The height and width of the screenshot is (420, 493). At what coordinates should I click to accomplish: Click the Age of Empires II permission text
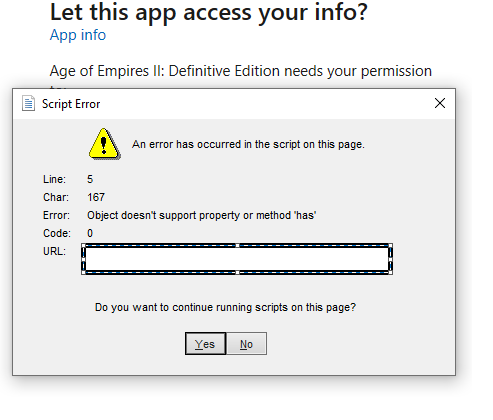241,71
